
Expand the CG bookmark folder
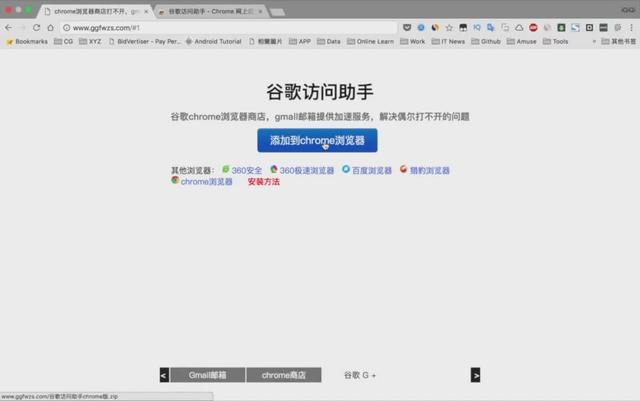click(x=64, y=42)
